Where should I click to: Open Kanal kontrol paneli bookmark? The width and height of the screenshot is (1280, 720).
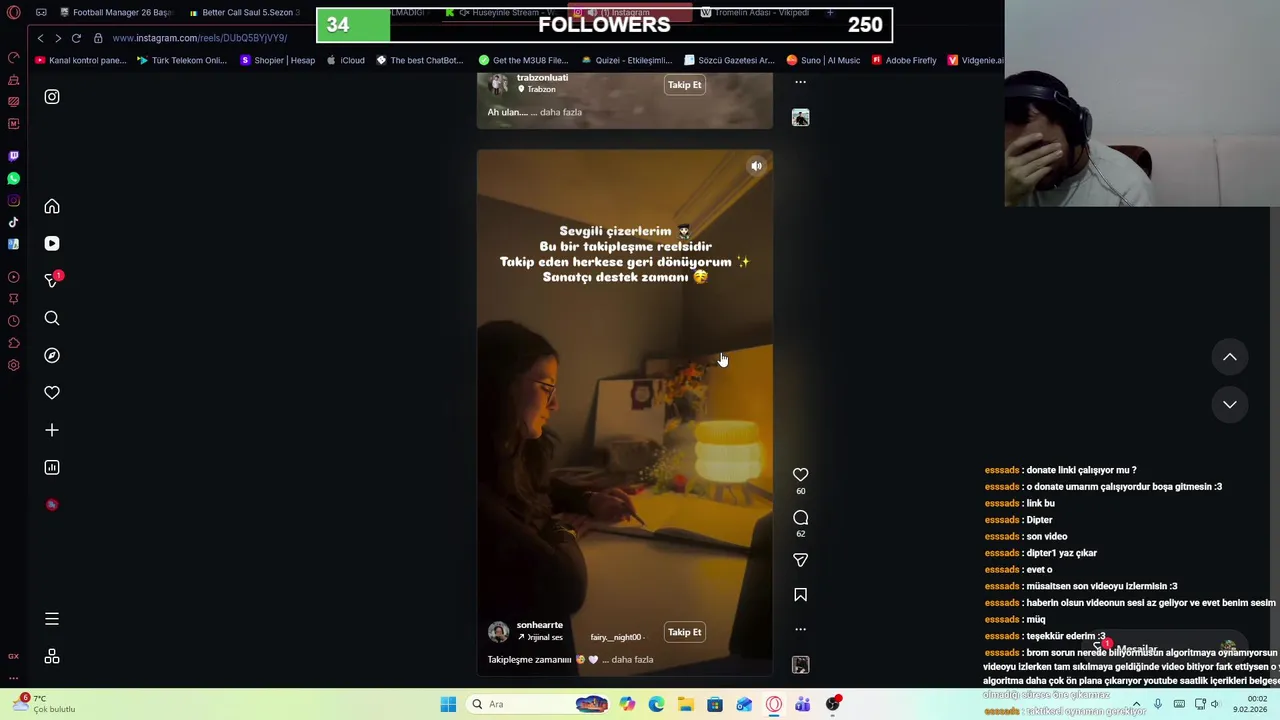click(x=80, y=60)
